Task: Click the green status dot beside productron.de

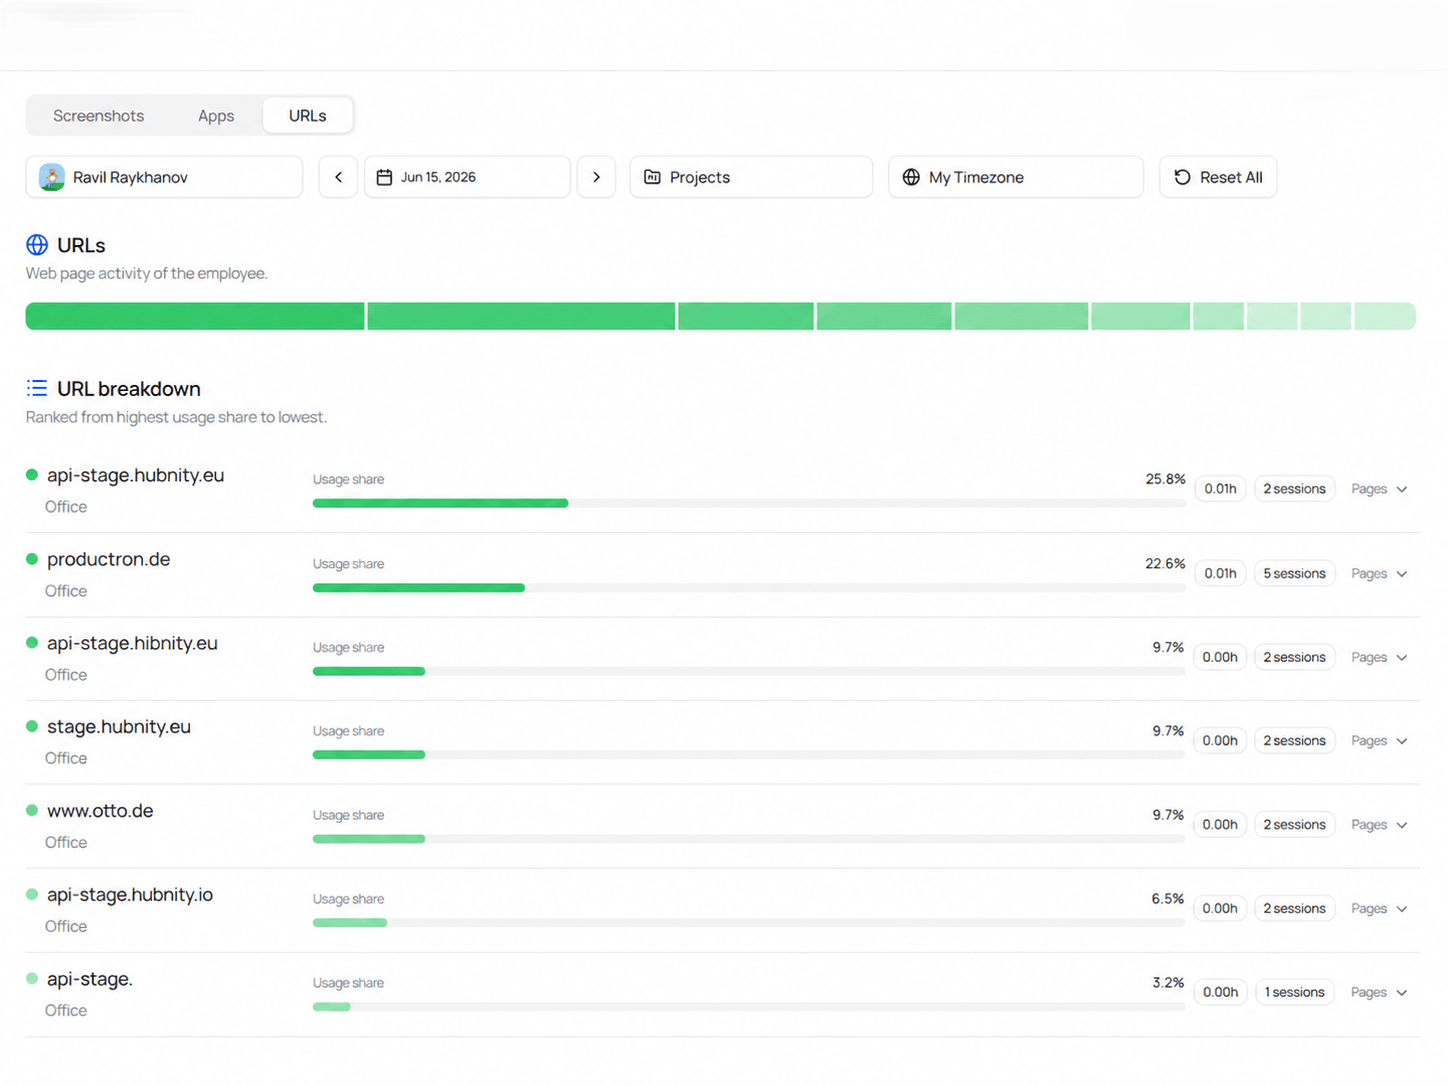Action: (x=32, y=559)
